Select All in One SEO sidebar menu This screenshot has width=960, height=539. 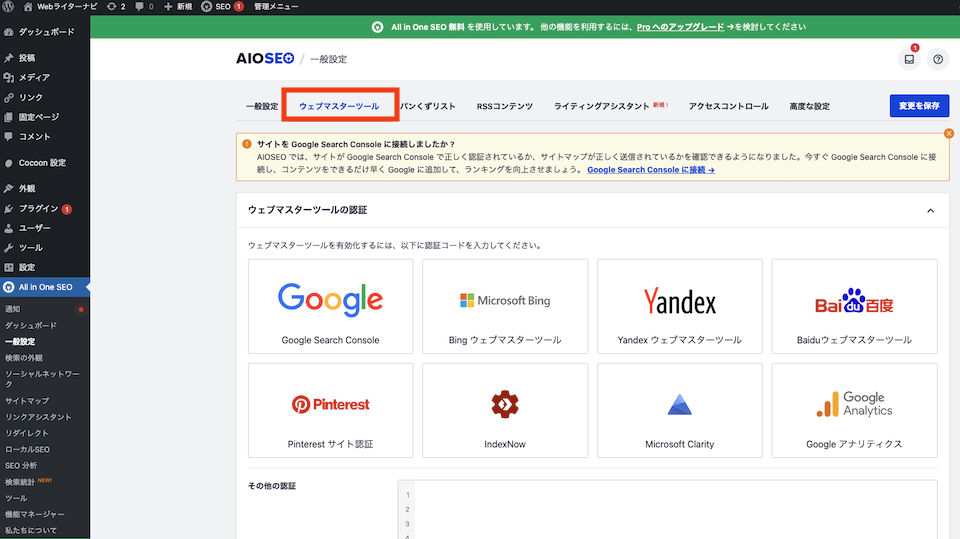pyautogui.click(x=45, y=287)
